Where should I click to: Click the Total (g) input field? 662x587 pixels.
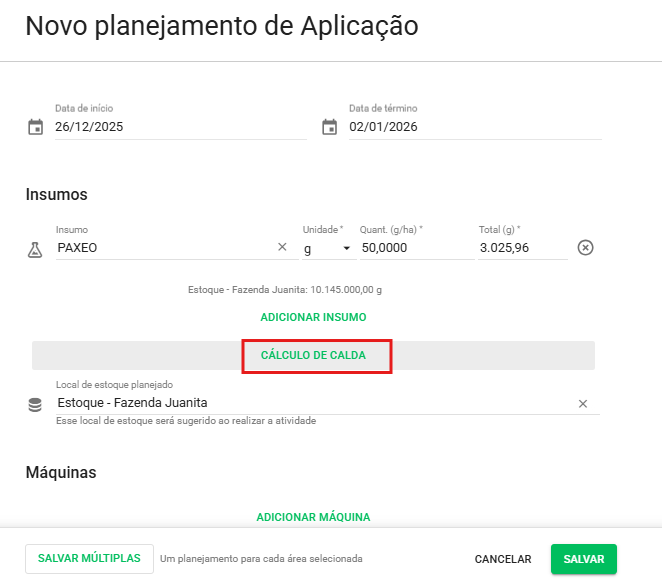tap(522, 247)
